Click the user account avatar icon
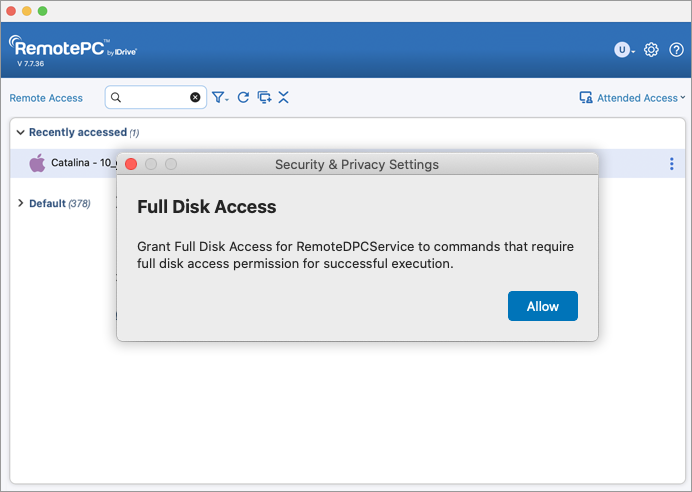692x492 pixels. pyautogui.click(x=623, y=49)
